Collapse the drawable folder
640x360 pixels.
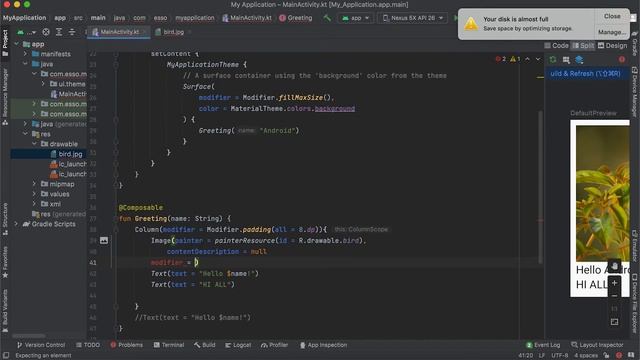pos(34,144)
